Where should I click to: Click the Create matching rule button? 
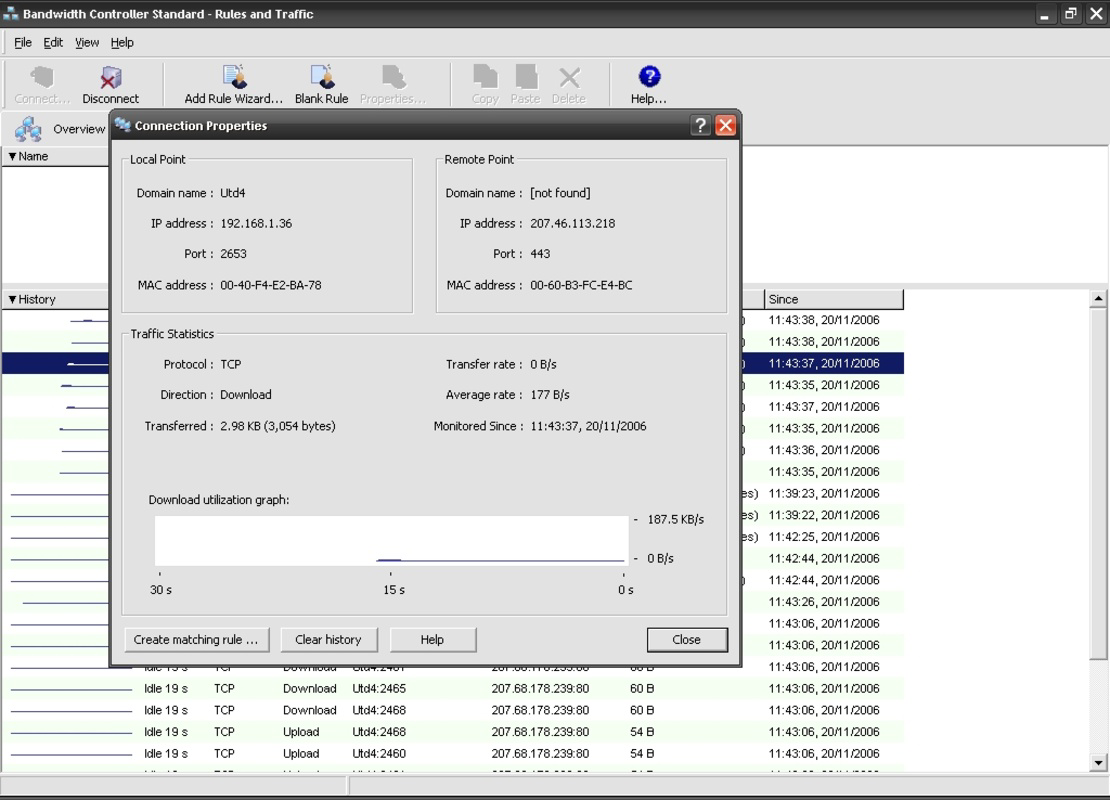click(196, 639)
